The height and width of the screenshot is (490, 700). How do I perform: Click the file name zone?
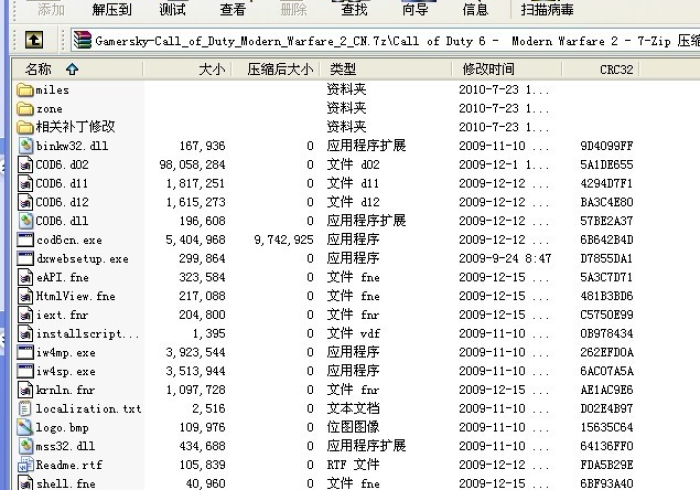49,108
